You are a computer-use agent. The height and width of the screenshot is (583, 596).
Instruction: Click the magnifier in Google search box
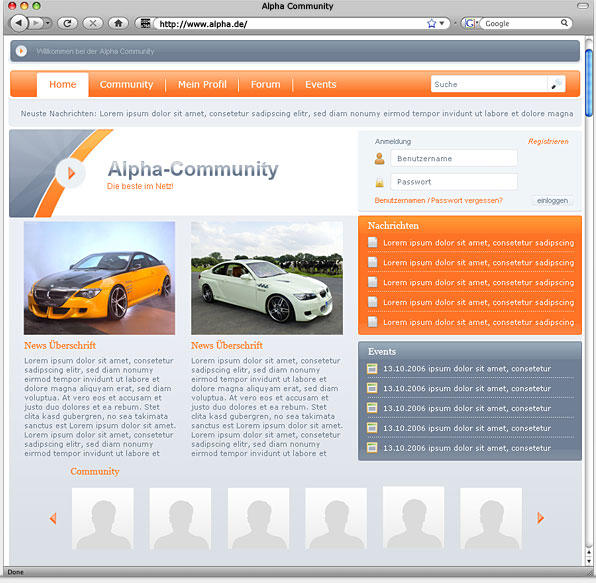coord(564,23)
